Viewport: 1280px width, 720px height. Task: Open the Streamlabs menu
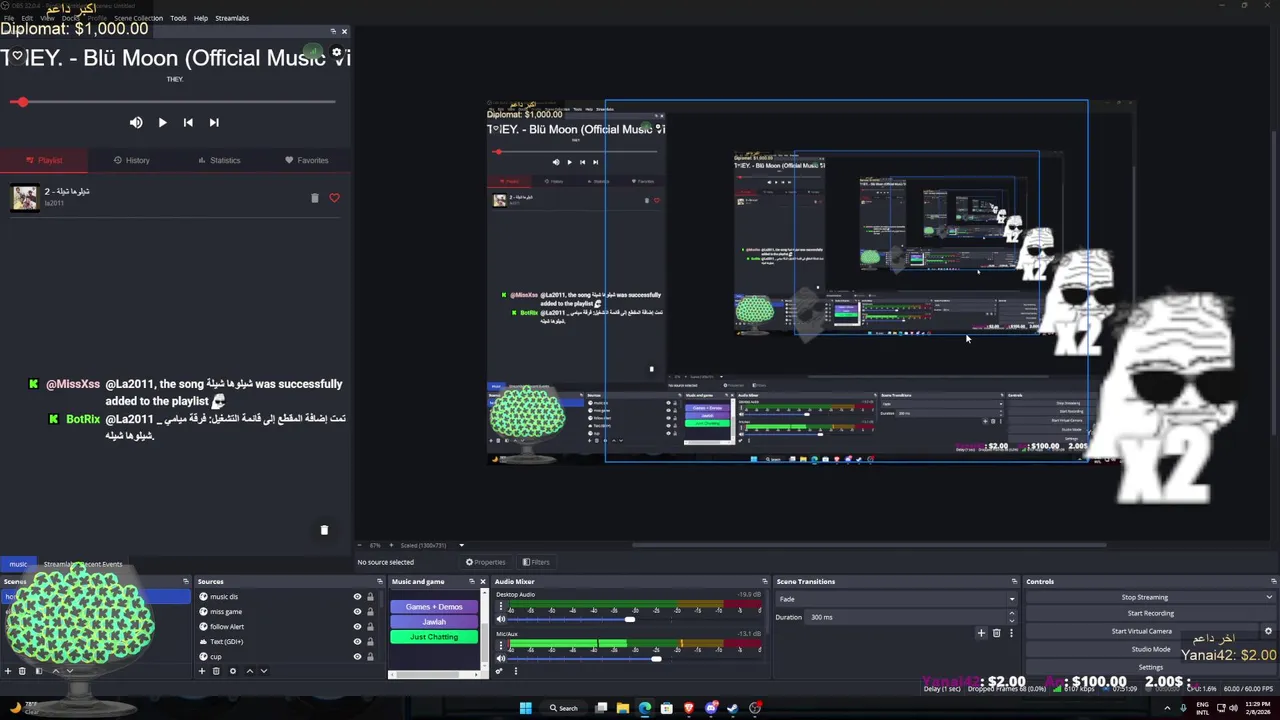(232, 18)
